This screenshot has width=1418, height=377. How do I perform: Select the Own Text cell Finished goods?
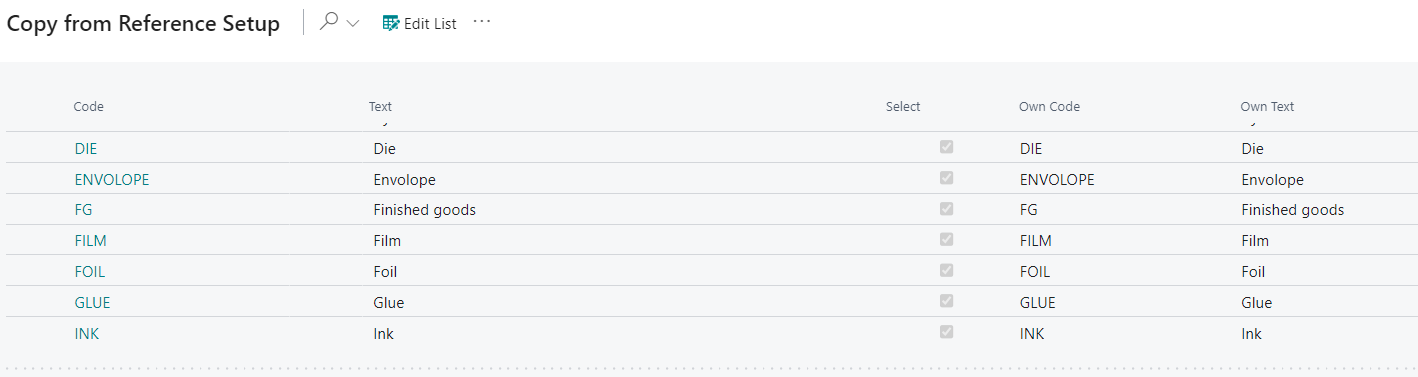pos(1292,210)
